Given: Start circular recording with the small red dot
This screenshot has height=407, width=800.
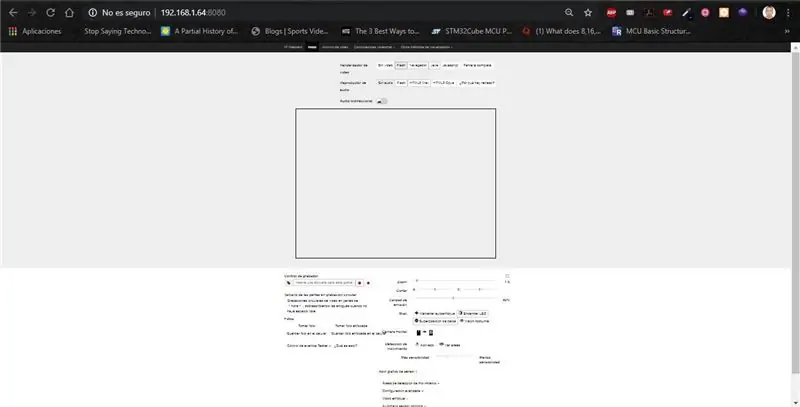Looking at the screenshot, I should [x=368, y=283].
